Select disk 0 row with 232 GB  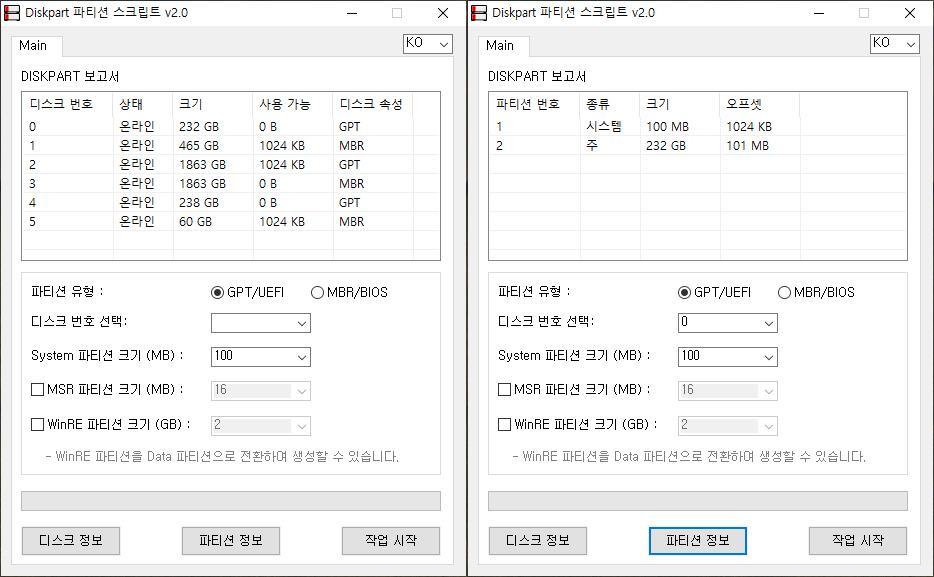(x=231, y=127)
